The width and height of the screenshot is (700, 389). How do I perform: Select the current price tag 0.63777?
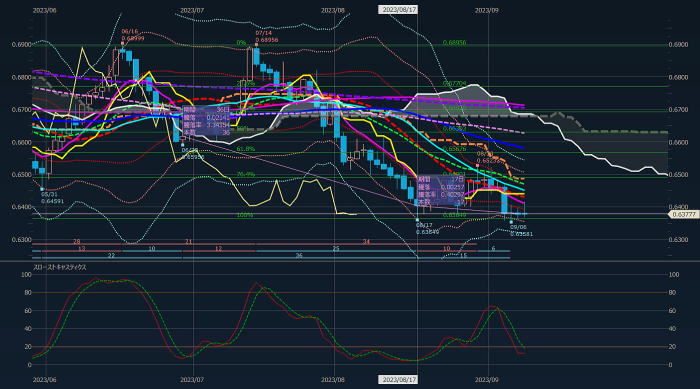pyautogui.click(x=683, y=214)
